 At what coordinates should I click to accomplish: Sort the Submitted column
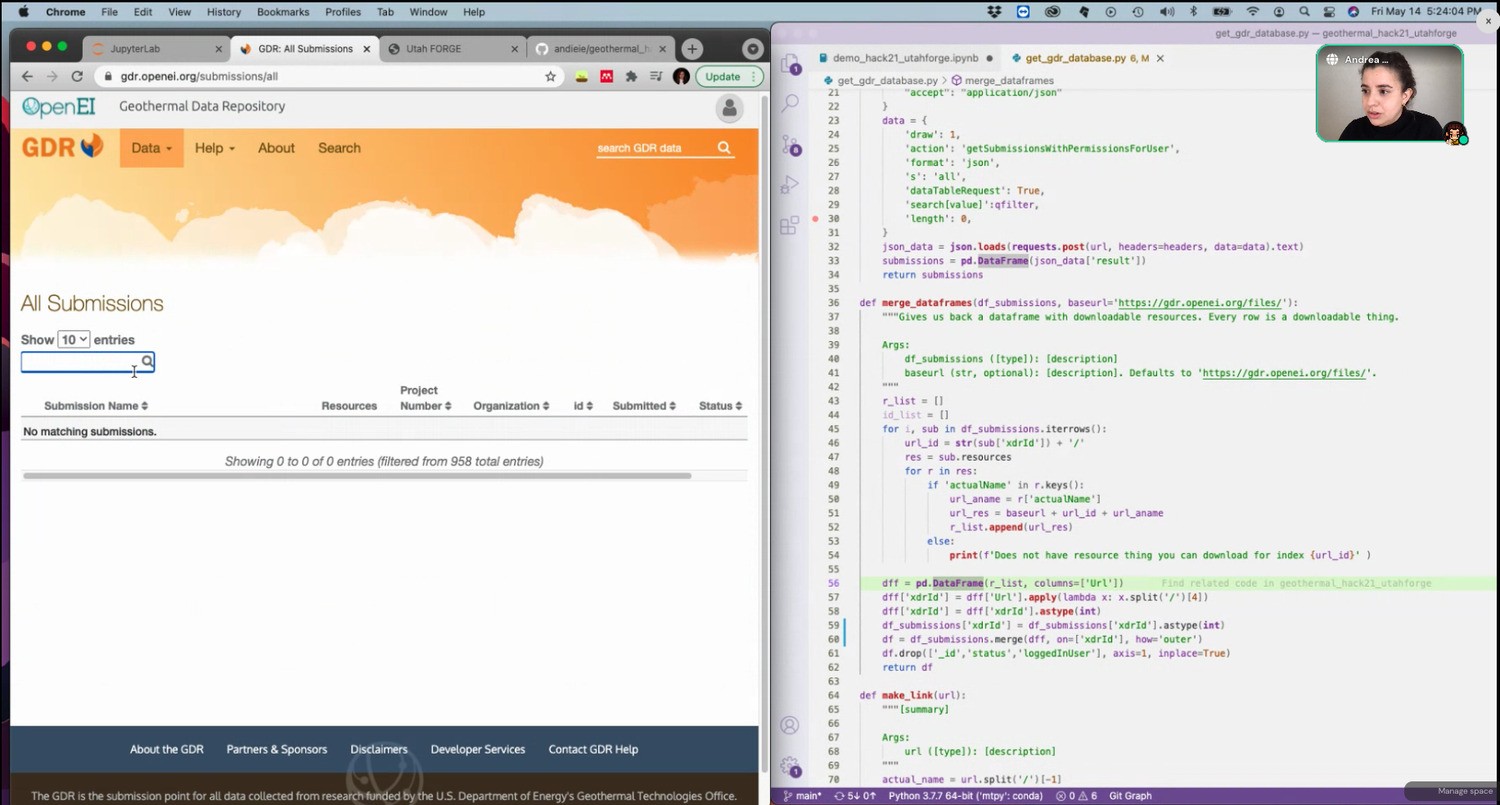(x=643, y=406)
